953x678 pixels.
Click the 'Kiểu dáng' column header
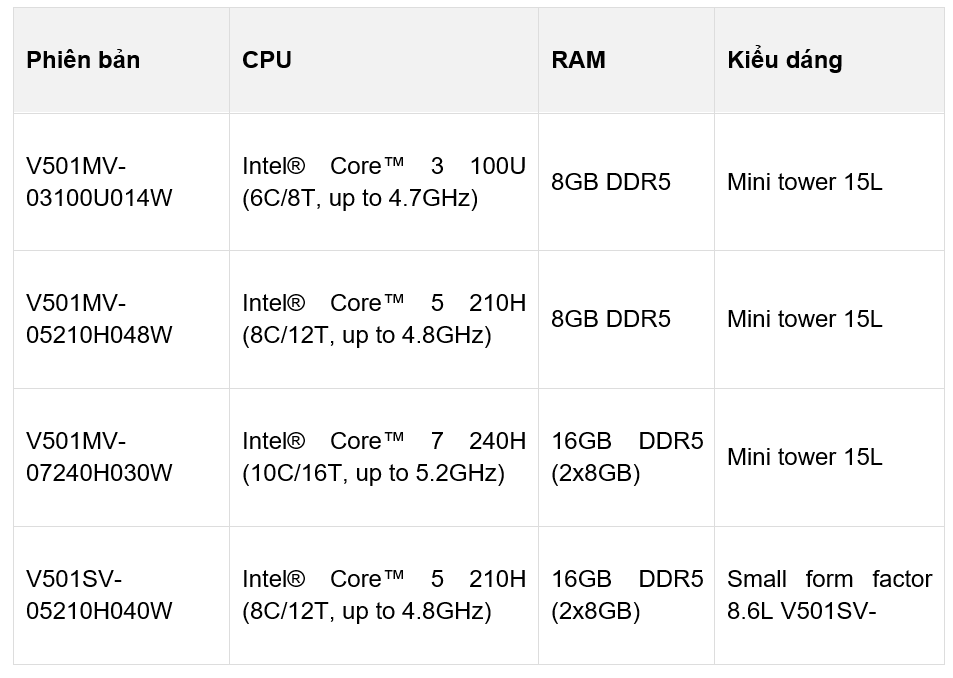[784, 60]
